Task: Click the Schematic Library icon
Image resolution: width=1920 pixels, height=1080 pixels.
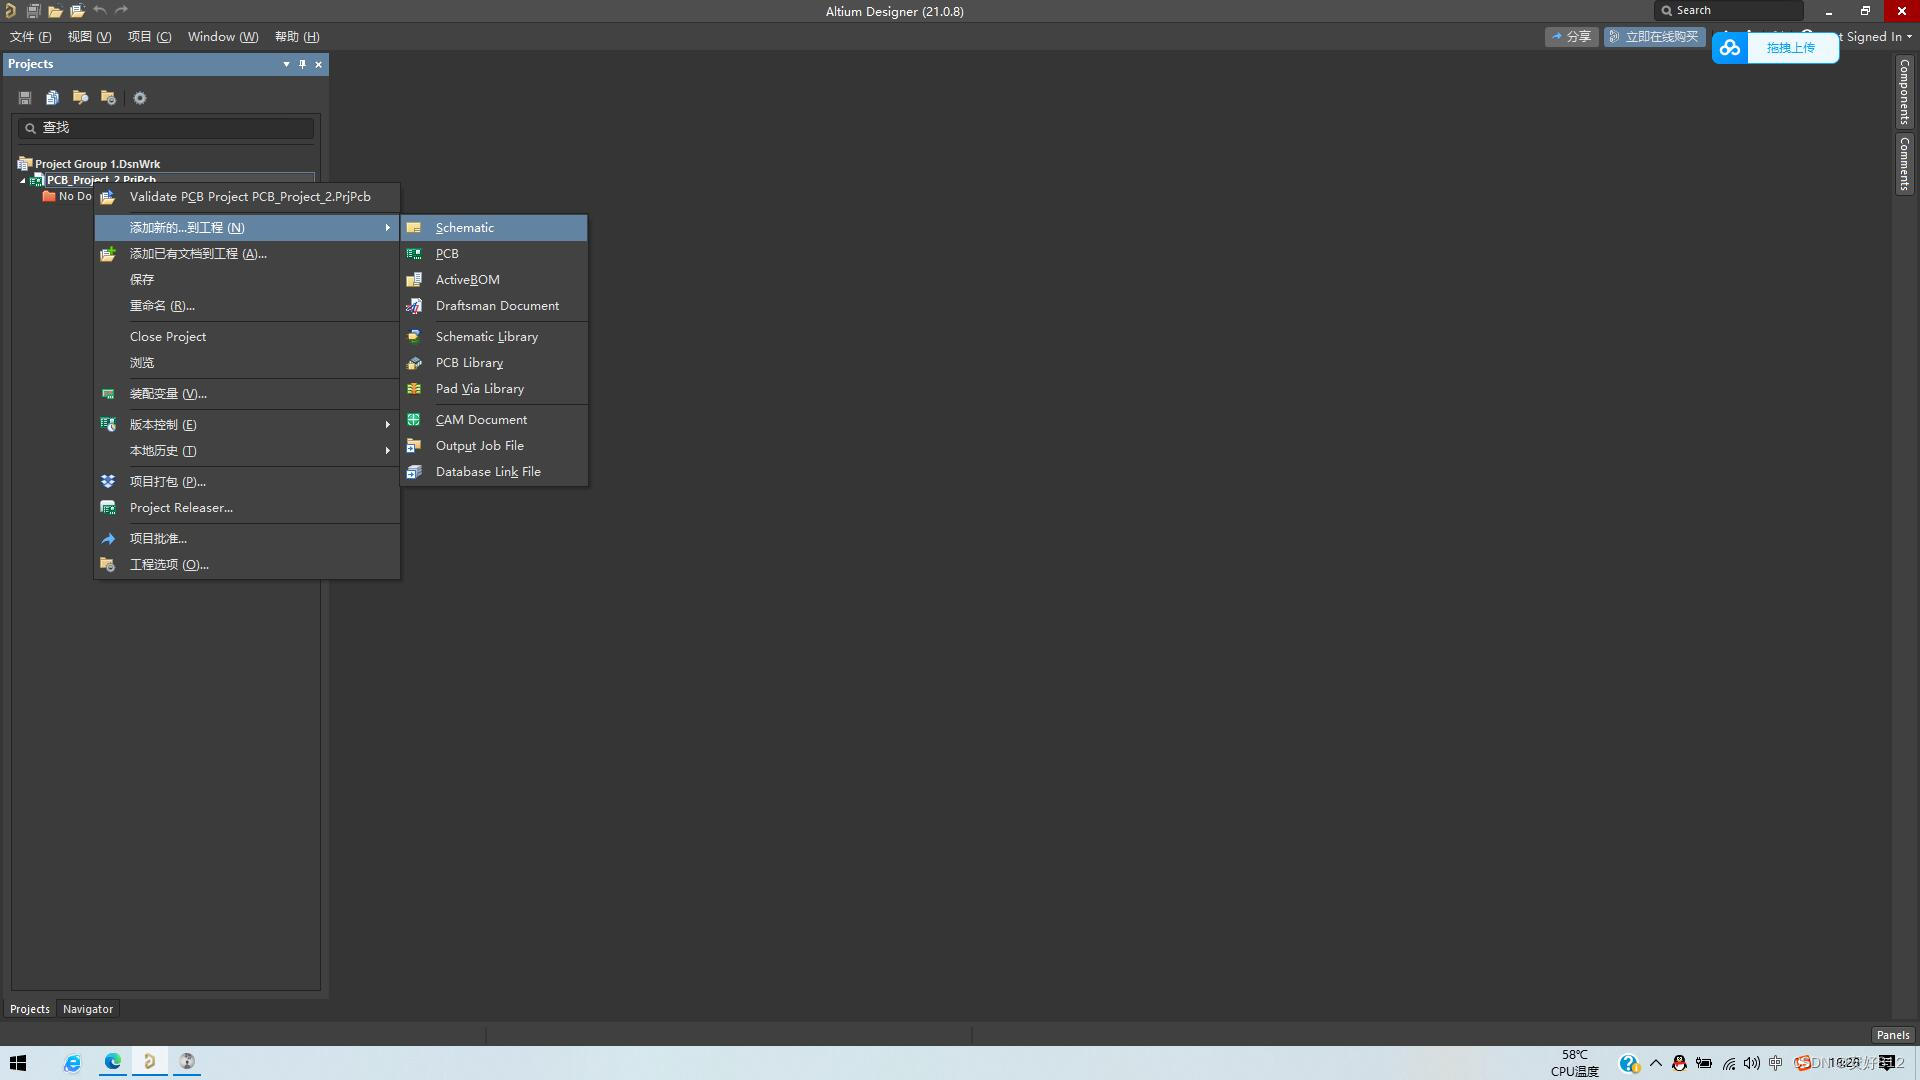Action: 414,337
